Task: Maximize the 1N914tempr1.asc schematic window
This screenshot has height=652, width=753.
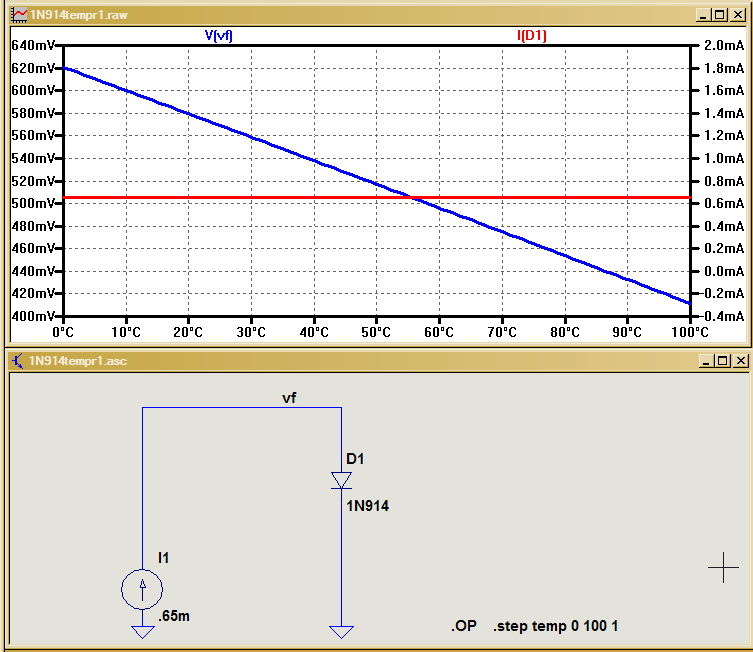Action: pos(722,361)
